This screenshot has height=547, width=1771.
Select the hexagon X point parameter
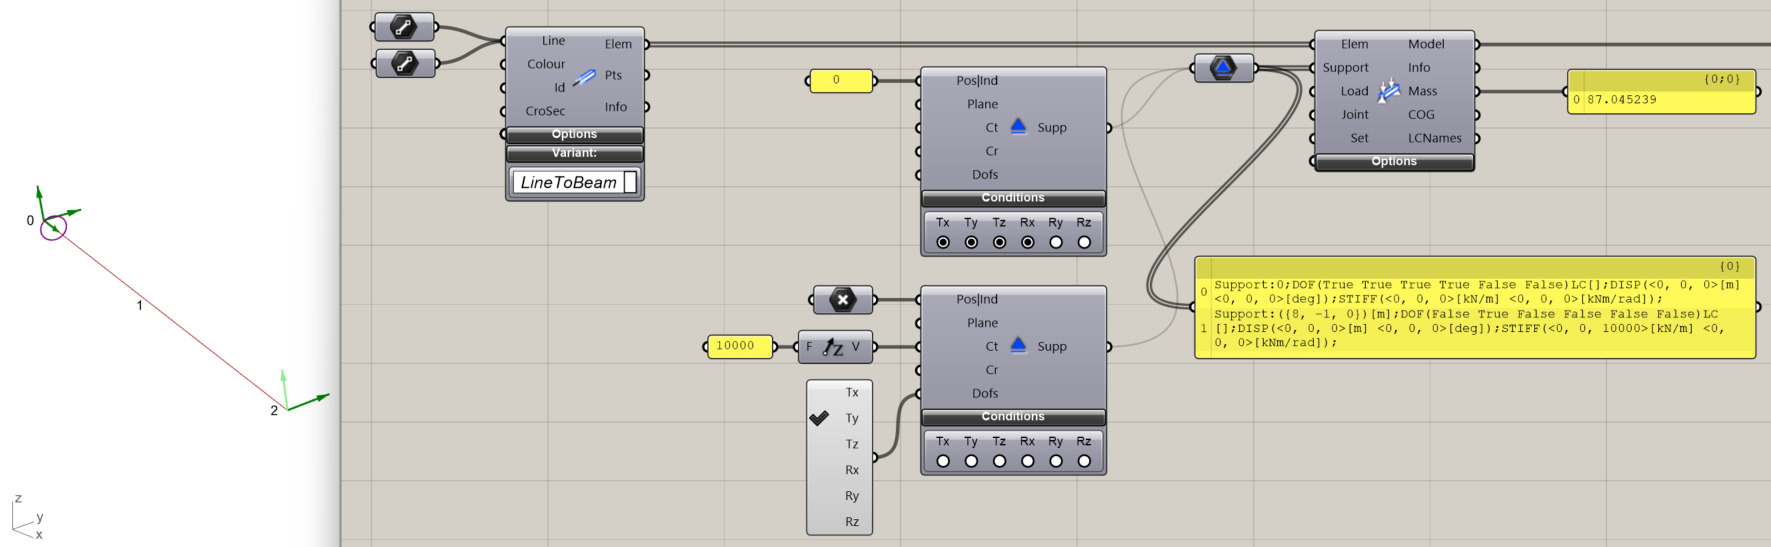842,299
